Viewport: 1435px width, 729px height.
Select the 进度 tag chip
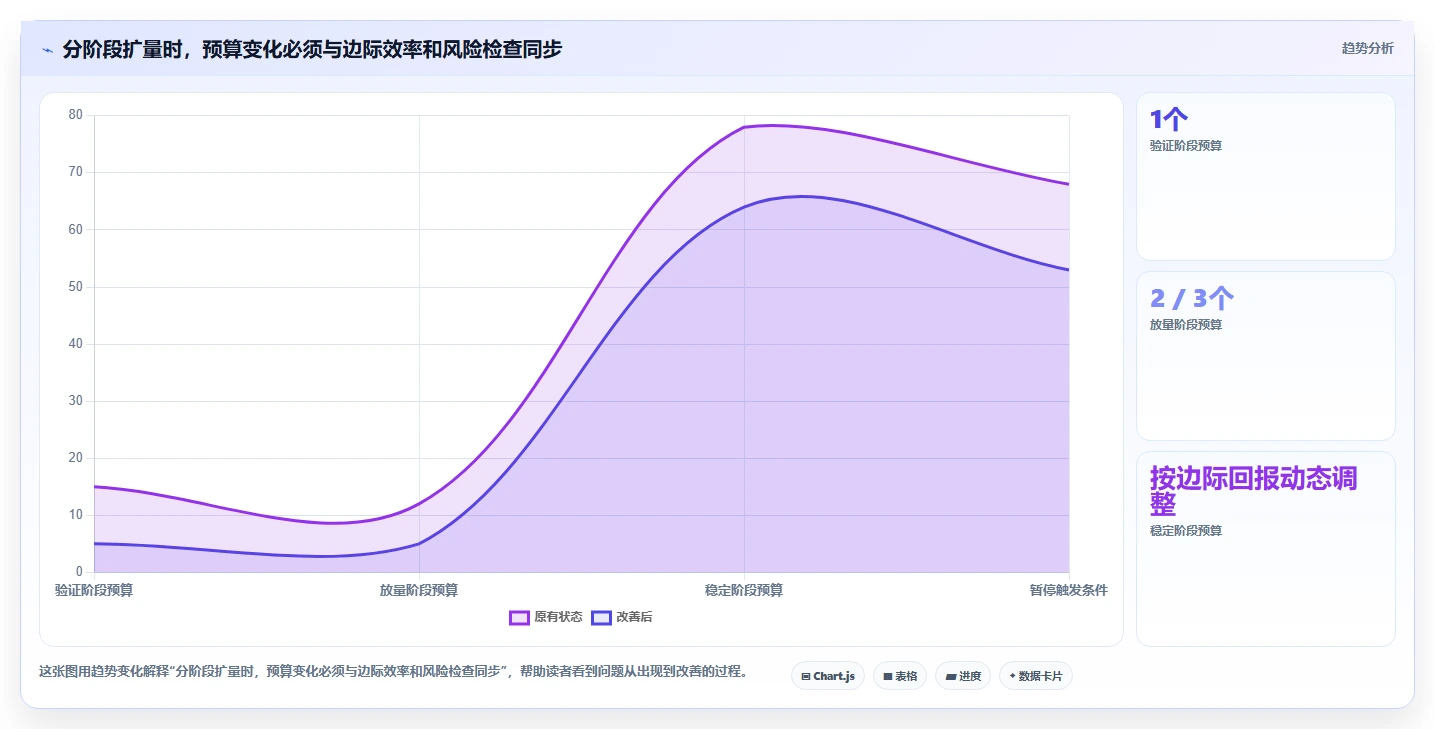coord(963,676)
